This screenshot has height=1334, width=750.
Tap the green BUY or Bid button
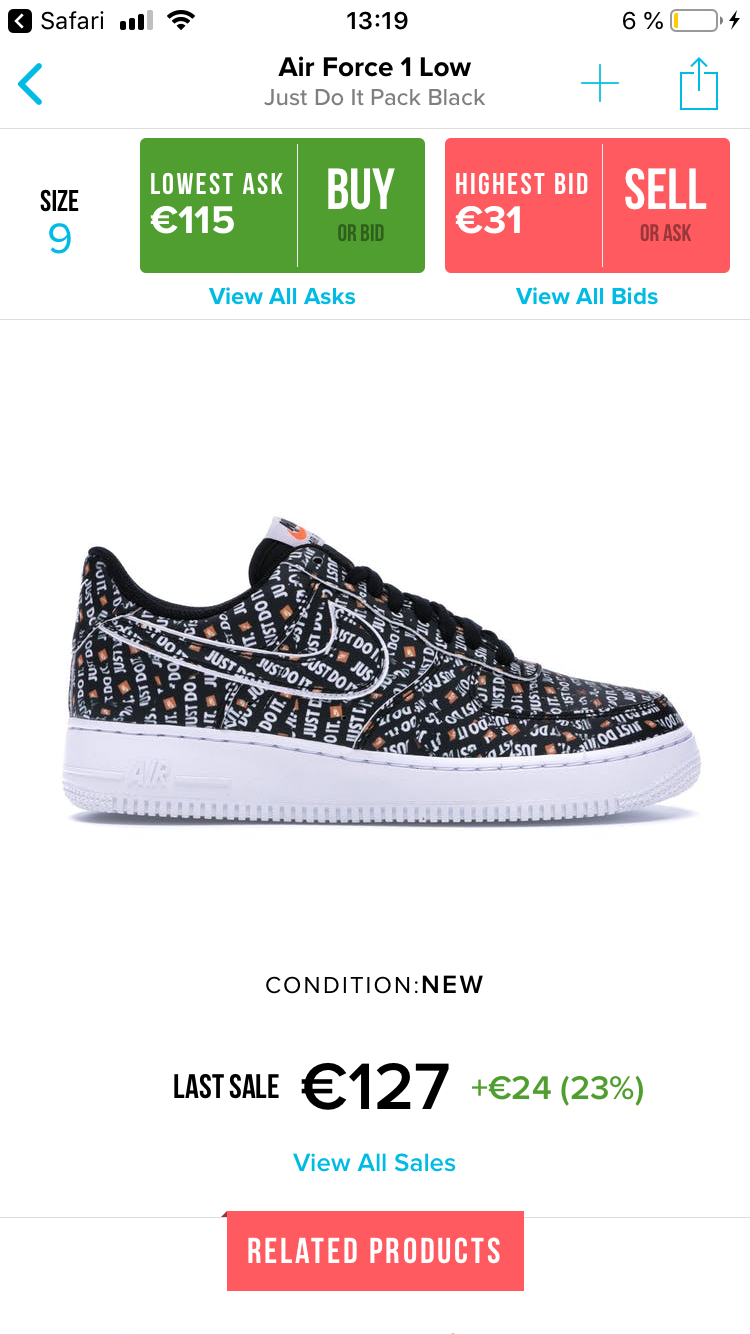[361, 205]
